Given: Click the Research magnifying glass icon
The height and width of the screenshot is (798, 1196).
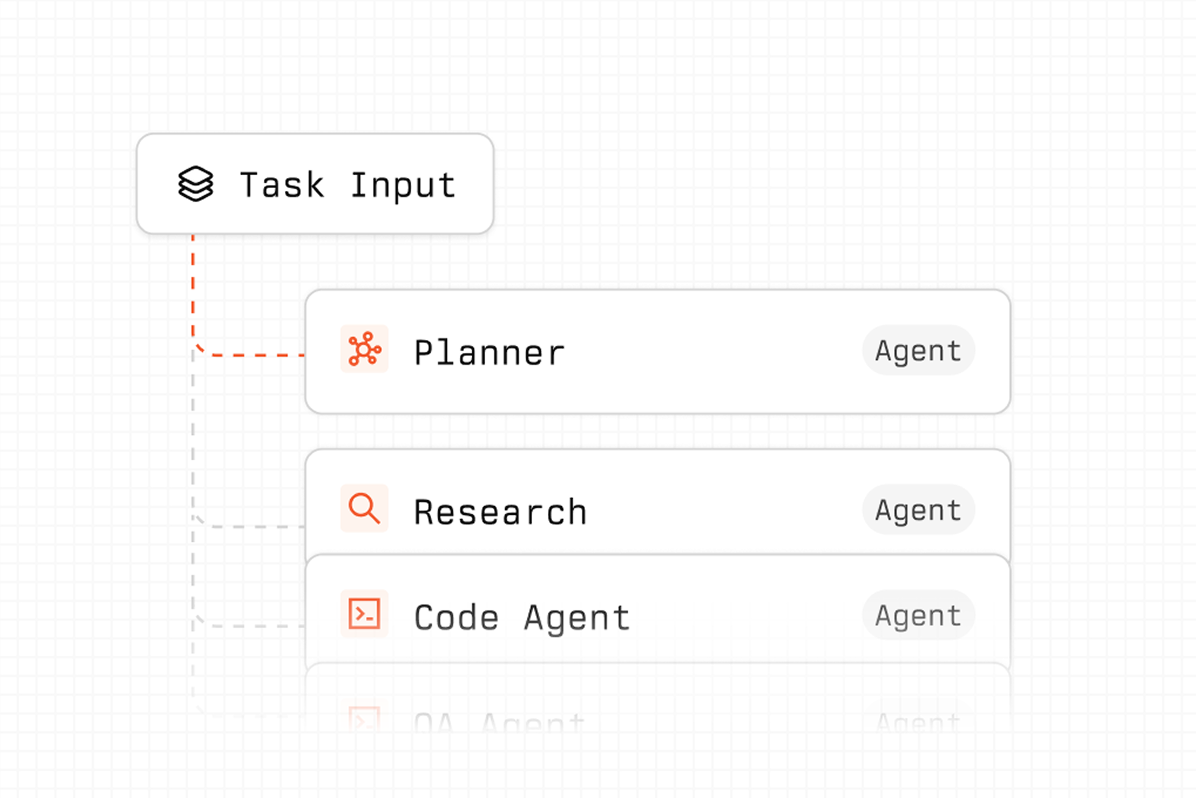Looking at the screenshot, I should coord(364,508).
